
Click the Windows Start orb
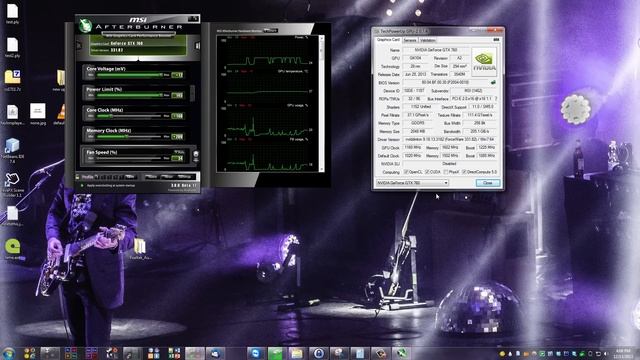8,353
